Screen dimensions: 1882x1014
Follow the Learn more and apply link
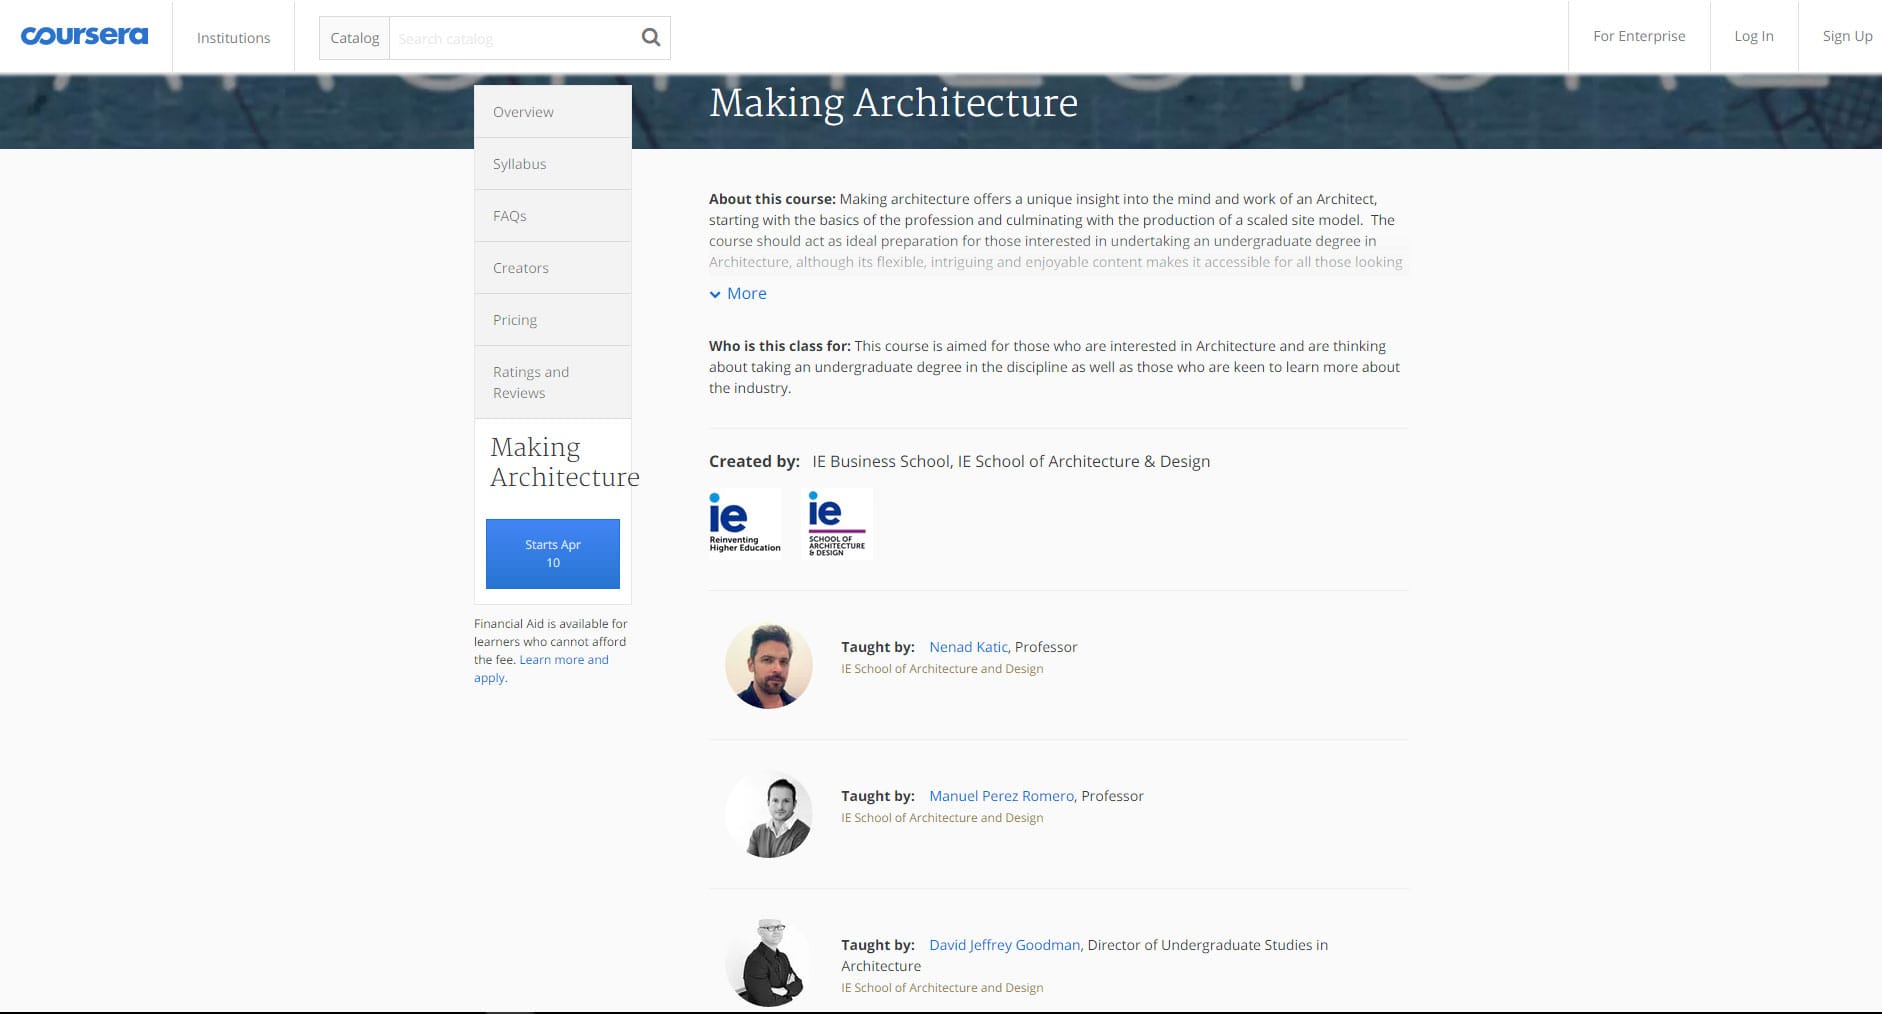tap(541, 669)
